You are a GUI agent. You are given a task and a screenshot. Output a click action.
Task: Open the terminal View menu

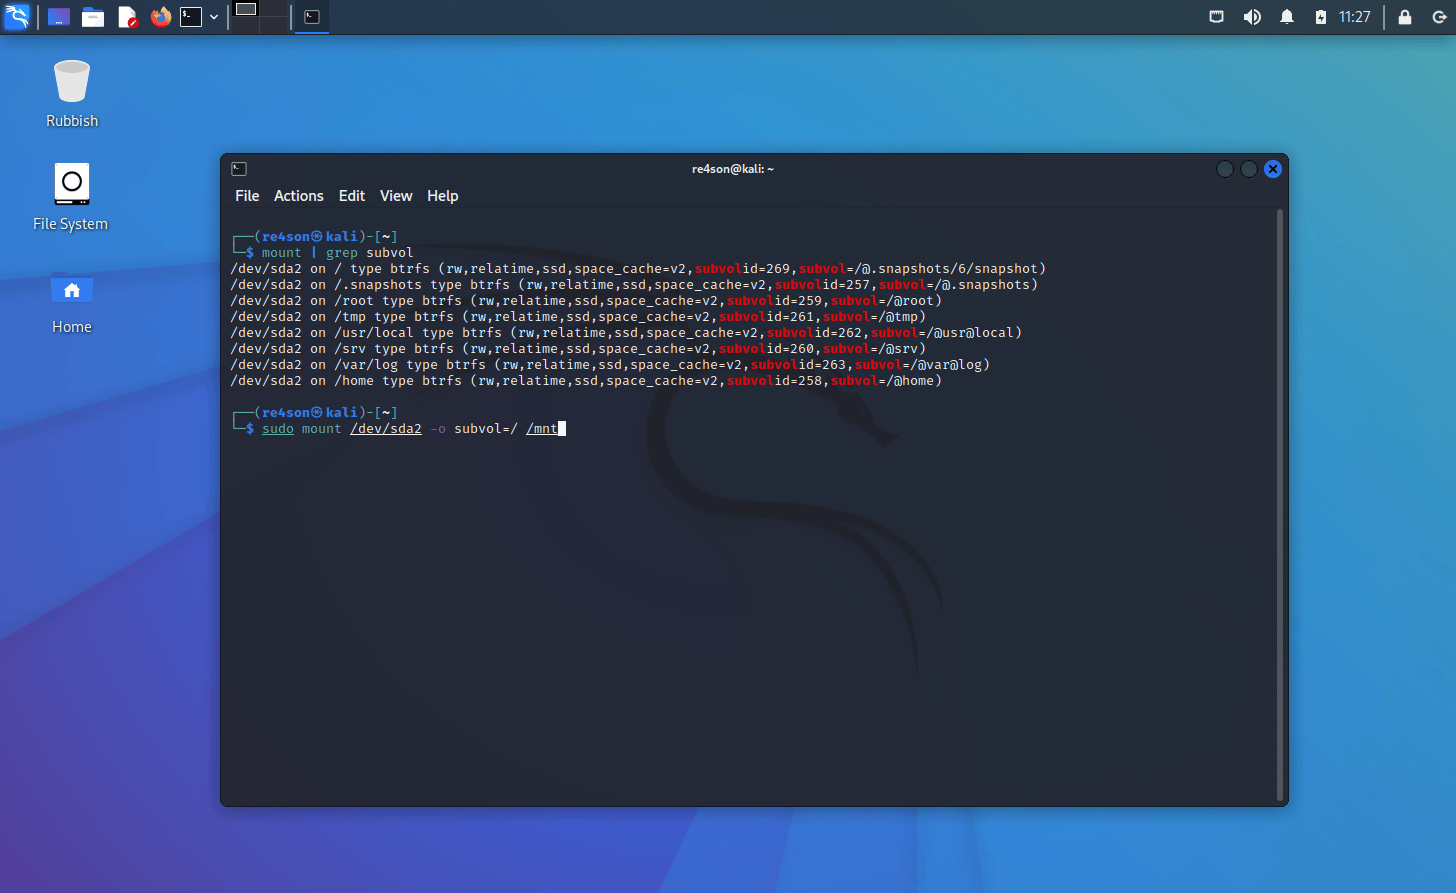(x=396, y=196)
